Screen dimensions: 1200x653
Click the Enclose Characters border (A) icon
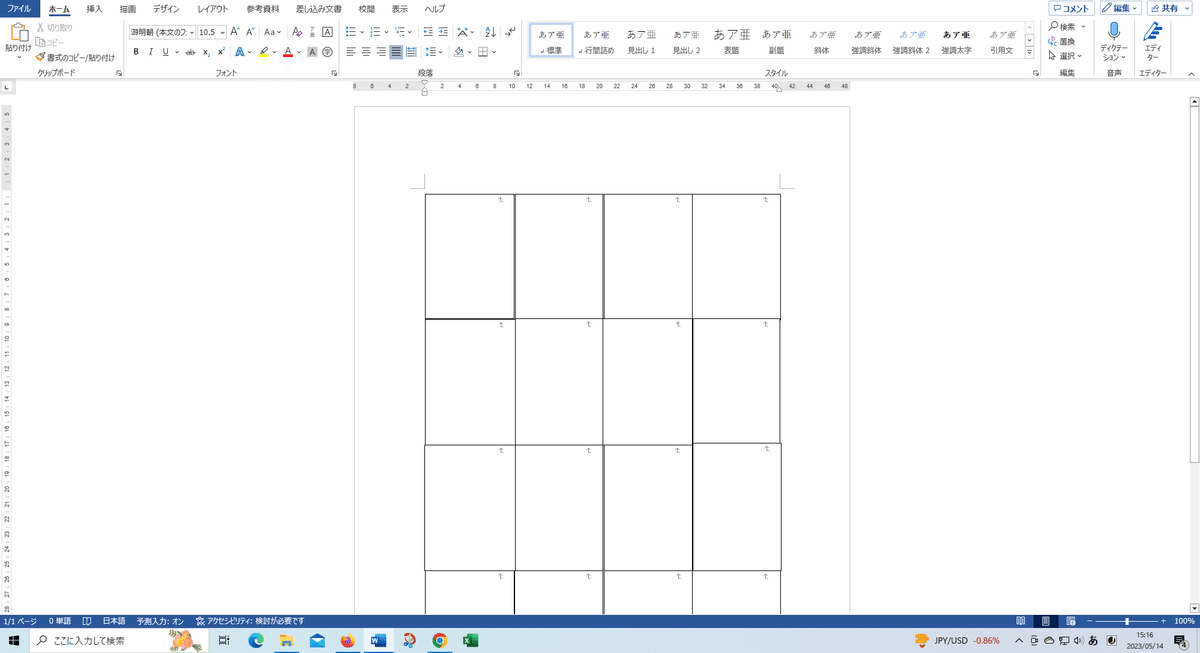[x=327, y=32]
